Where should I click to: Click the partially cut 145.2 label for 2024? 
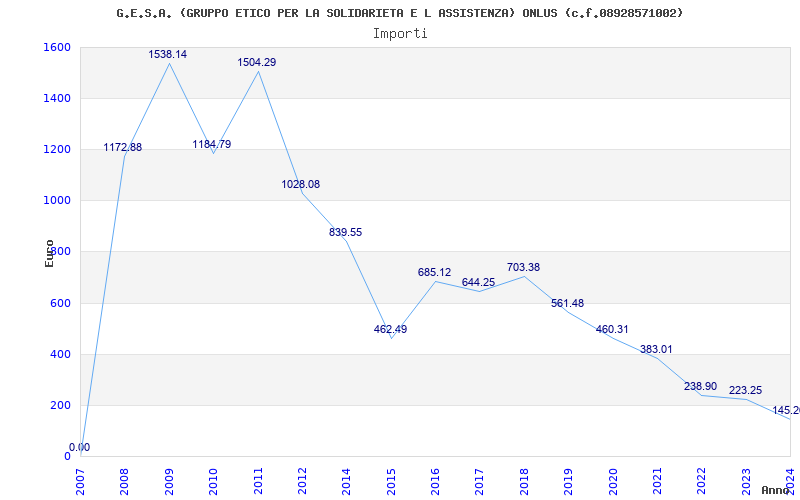point(786,410)
